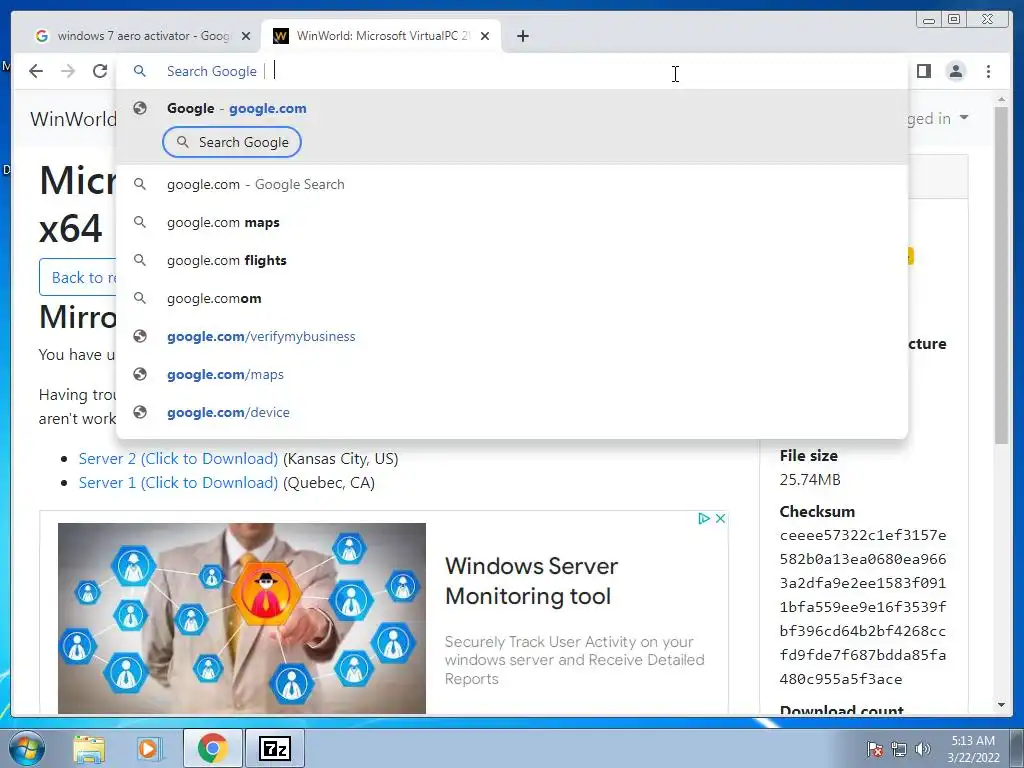The image size is (1024, 768).
Task: Click globe icon beside google.com/device
Action: (140, 411)
